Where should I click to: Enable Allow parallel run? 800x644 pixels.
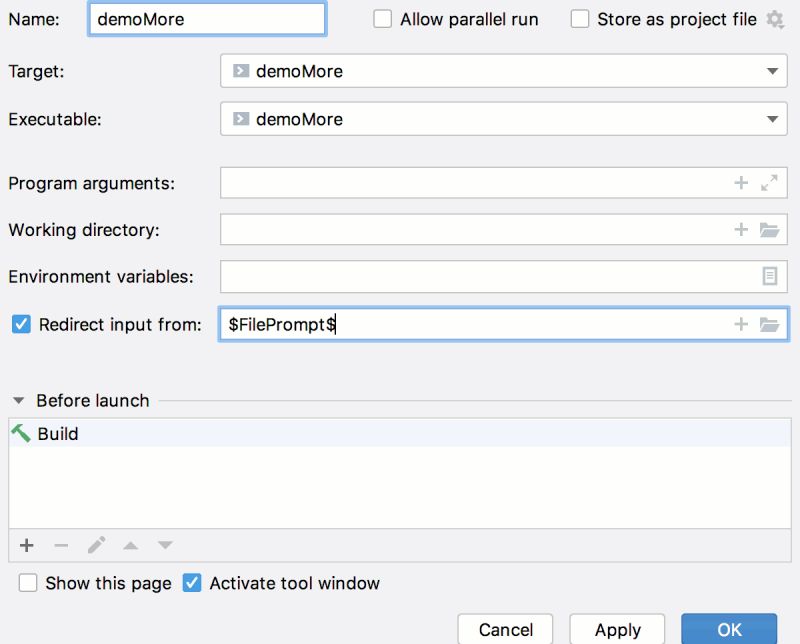[381, 18]
